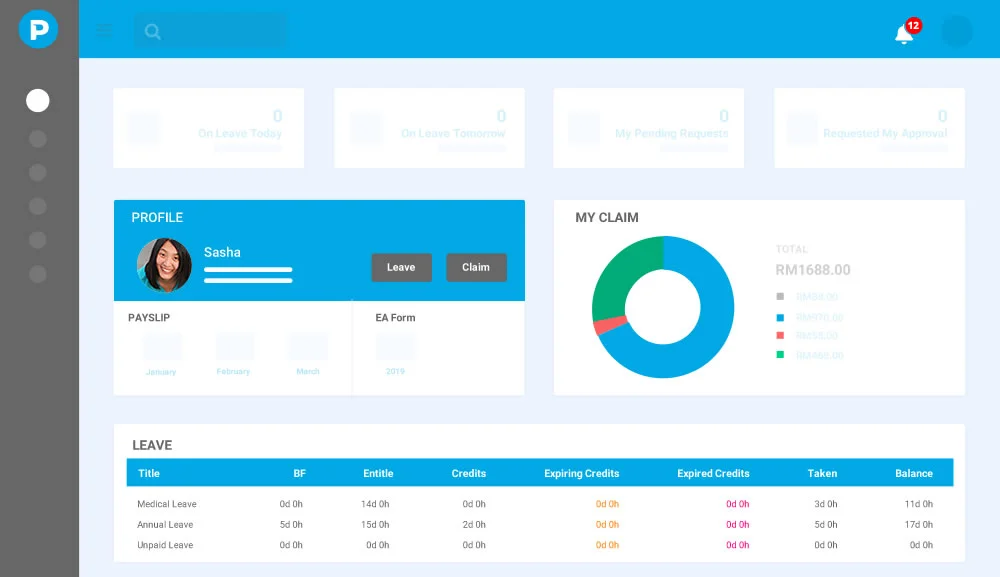Expand the Requested My Approval card
The height and width of the screenshot is (577, 1000).
tap(868, 128)
